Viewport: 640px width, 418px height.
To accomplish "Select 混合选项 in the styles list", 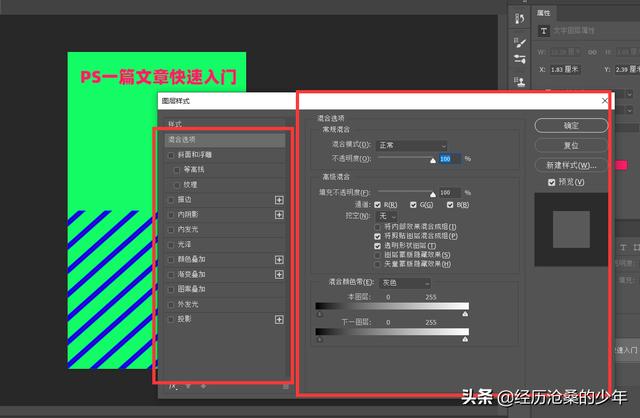I will pyautogui.click(x=225, y=140).
